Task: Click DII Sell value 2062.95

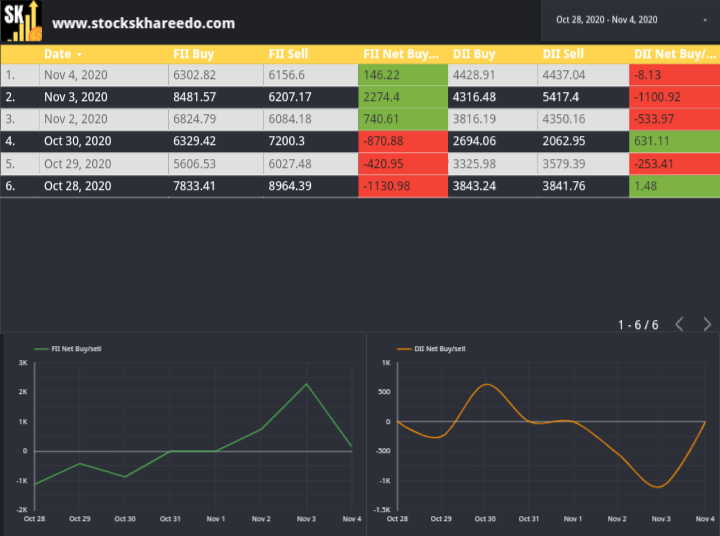Action: tap(564, 141)
